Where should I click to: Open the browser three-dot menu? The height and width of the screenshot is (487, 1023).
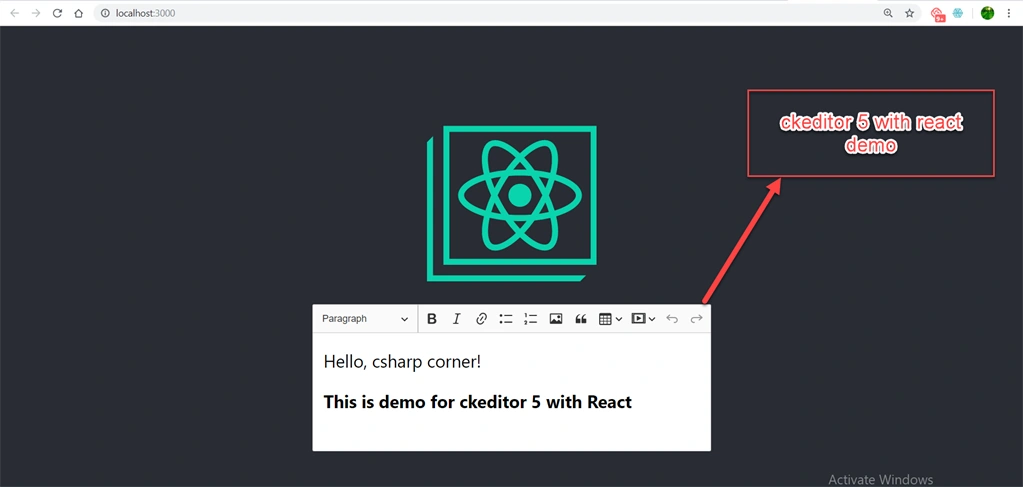1009,13
